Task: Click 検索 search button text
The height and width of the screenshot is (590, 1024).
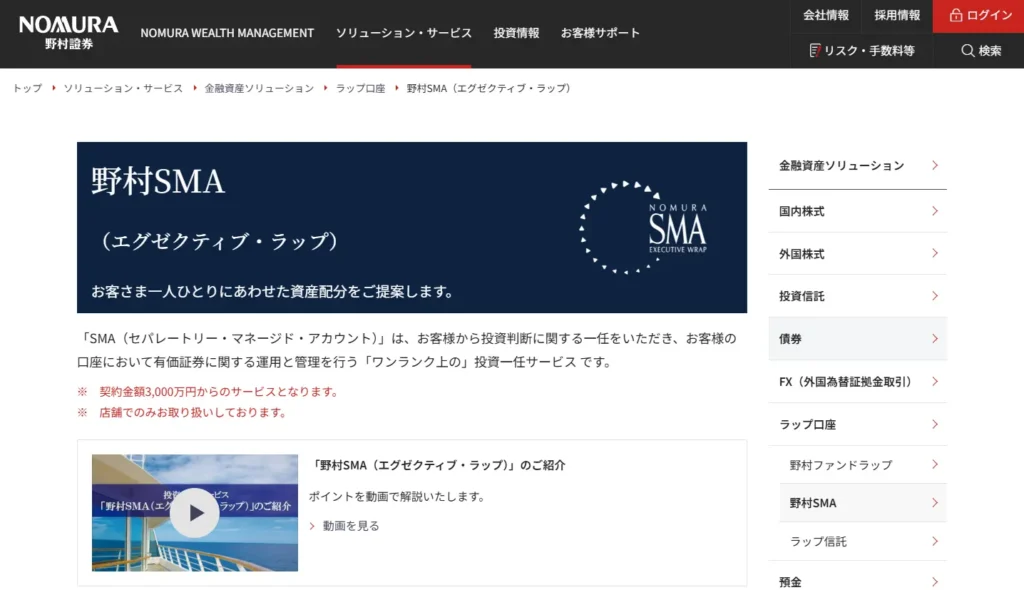Action: coord(989,50)
